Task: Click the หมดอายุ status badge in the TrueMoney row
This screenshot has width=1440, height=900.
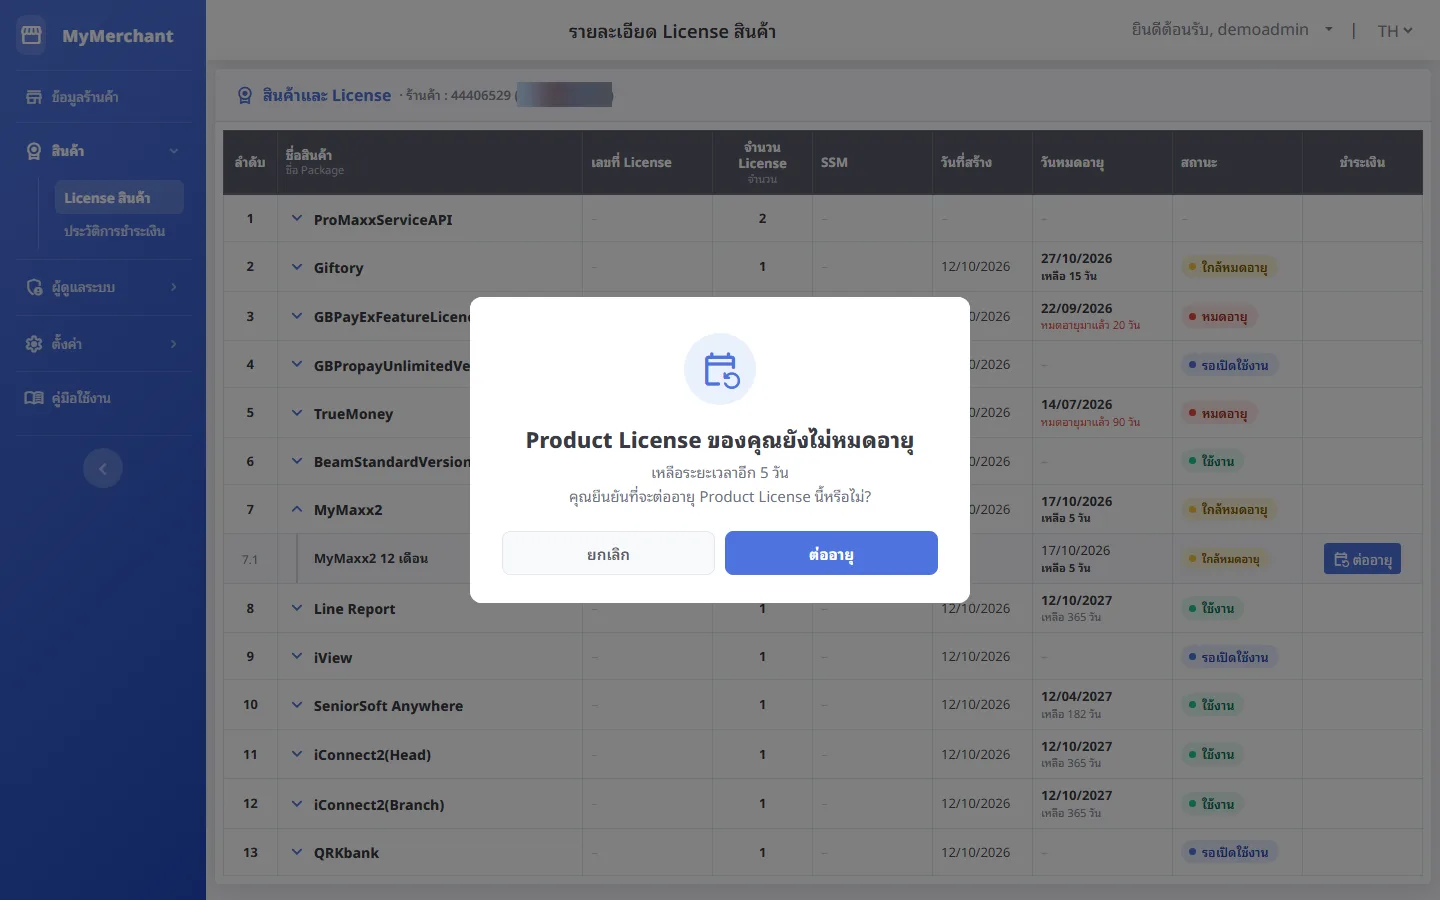Action: (1217, 413)
